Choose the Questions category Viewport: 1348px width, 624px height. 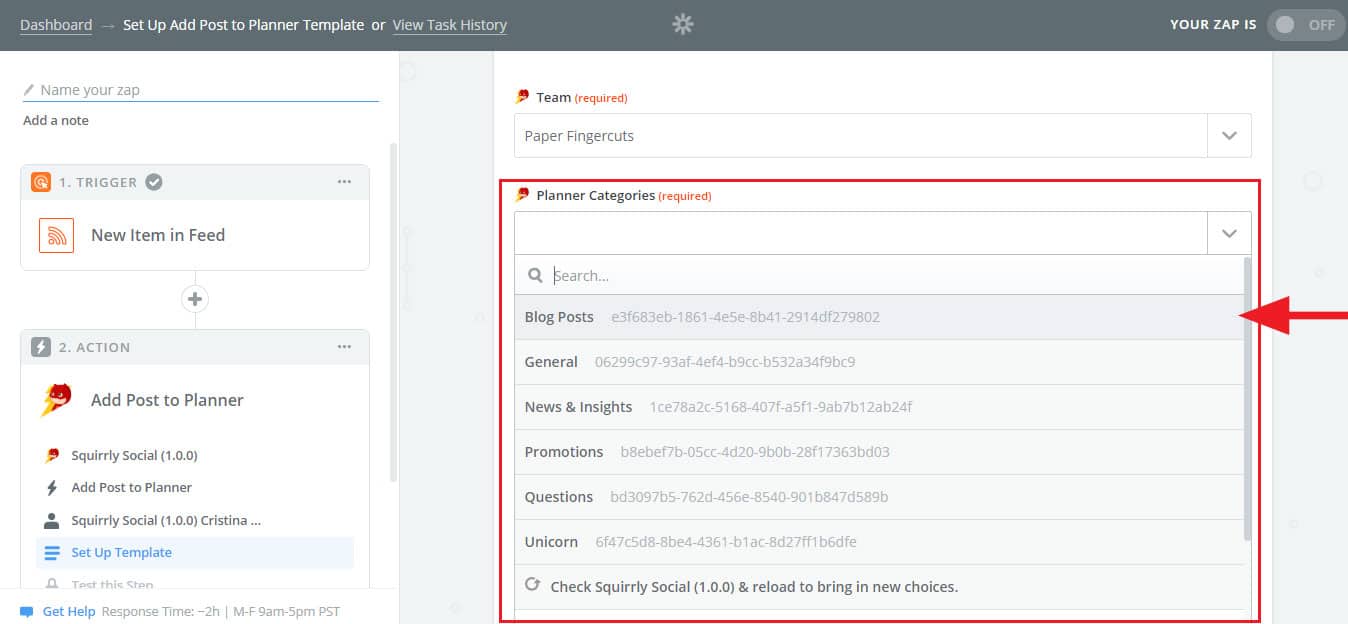879,497
